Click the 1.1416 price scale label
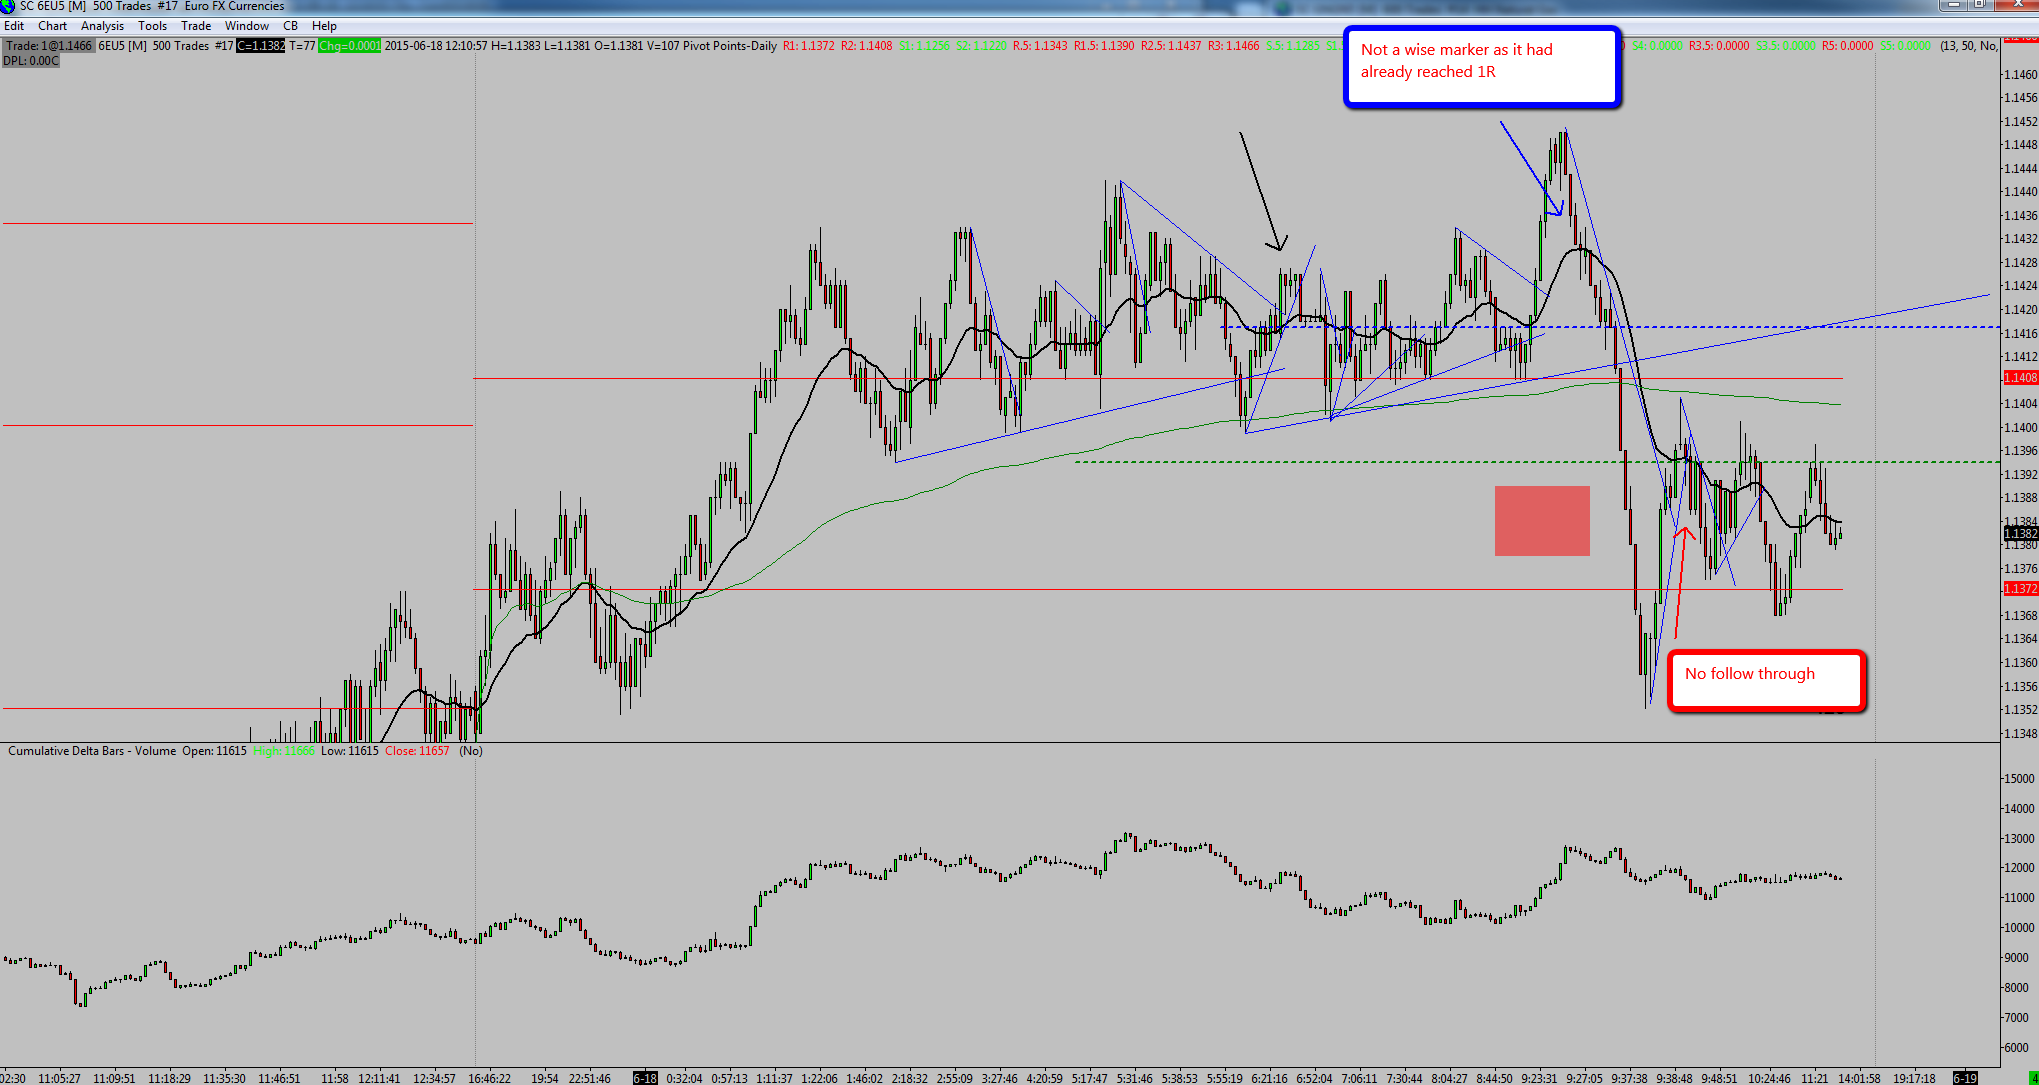The image size is (2039, 1085). pos(2020,333)
